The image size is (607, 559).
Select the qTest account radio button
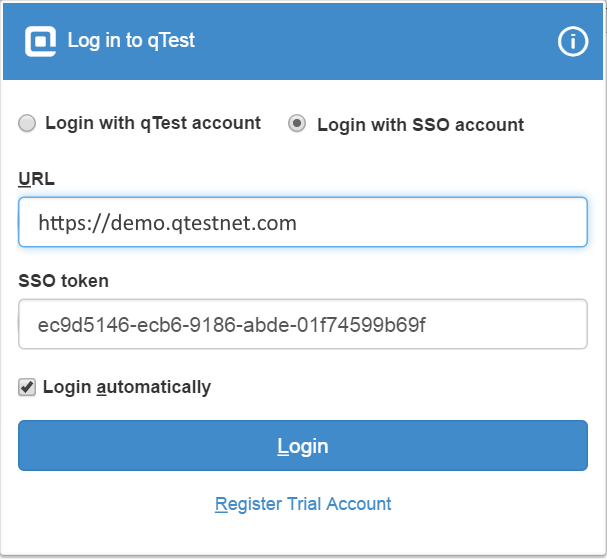[x=27, y=123]
